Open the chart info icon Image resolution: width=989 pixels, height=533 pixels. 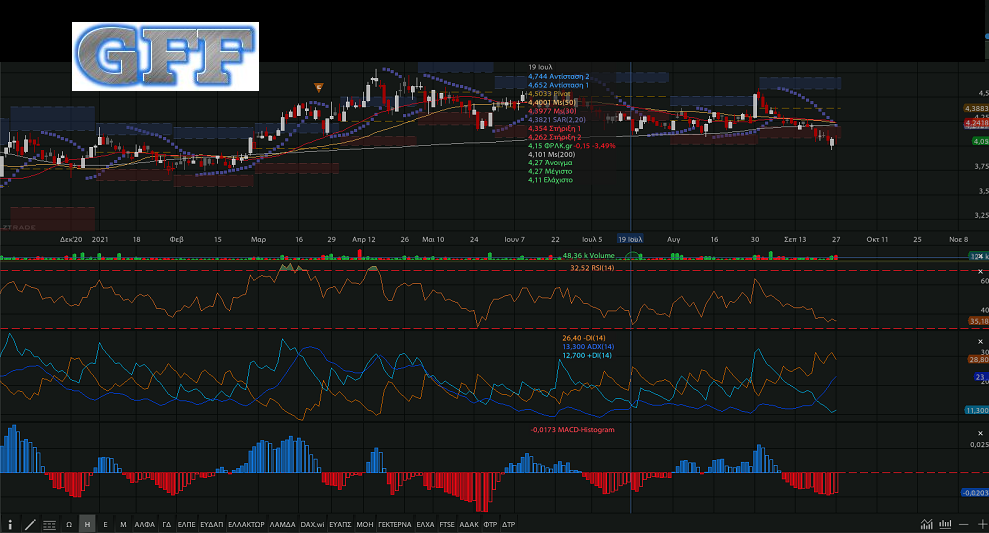pyautogui.click(x=9, y=524)
